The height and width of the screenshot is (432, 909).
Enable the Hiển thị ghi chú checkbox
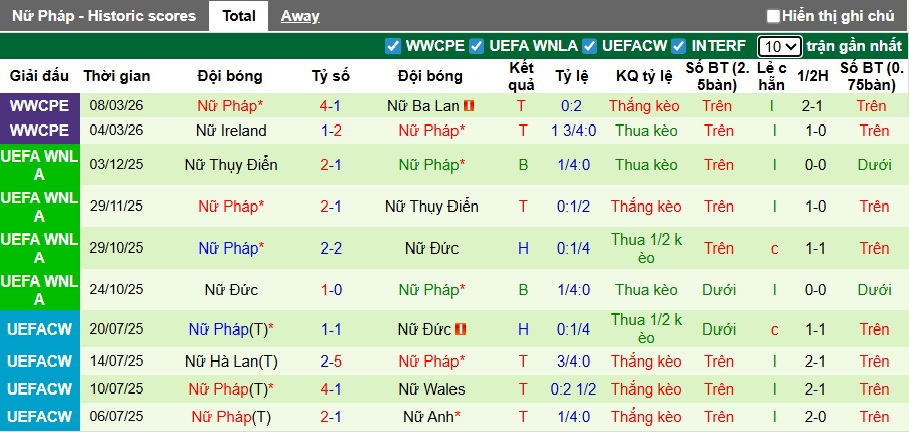tap(773, 16)
